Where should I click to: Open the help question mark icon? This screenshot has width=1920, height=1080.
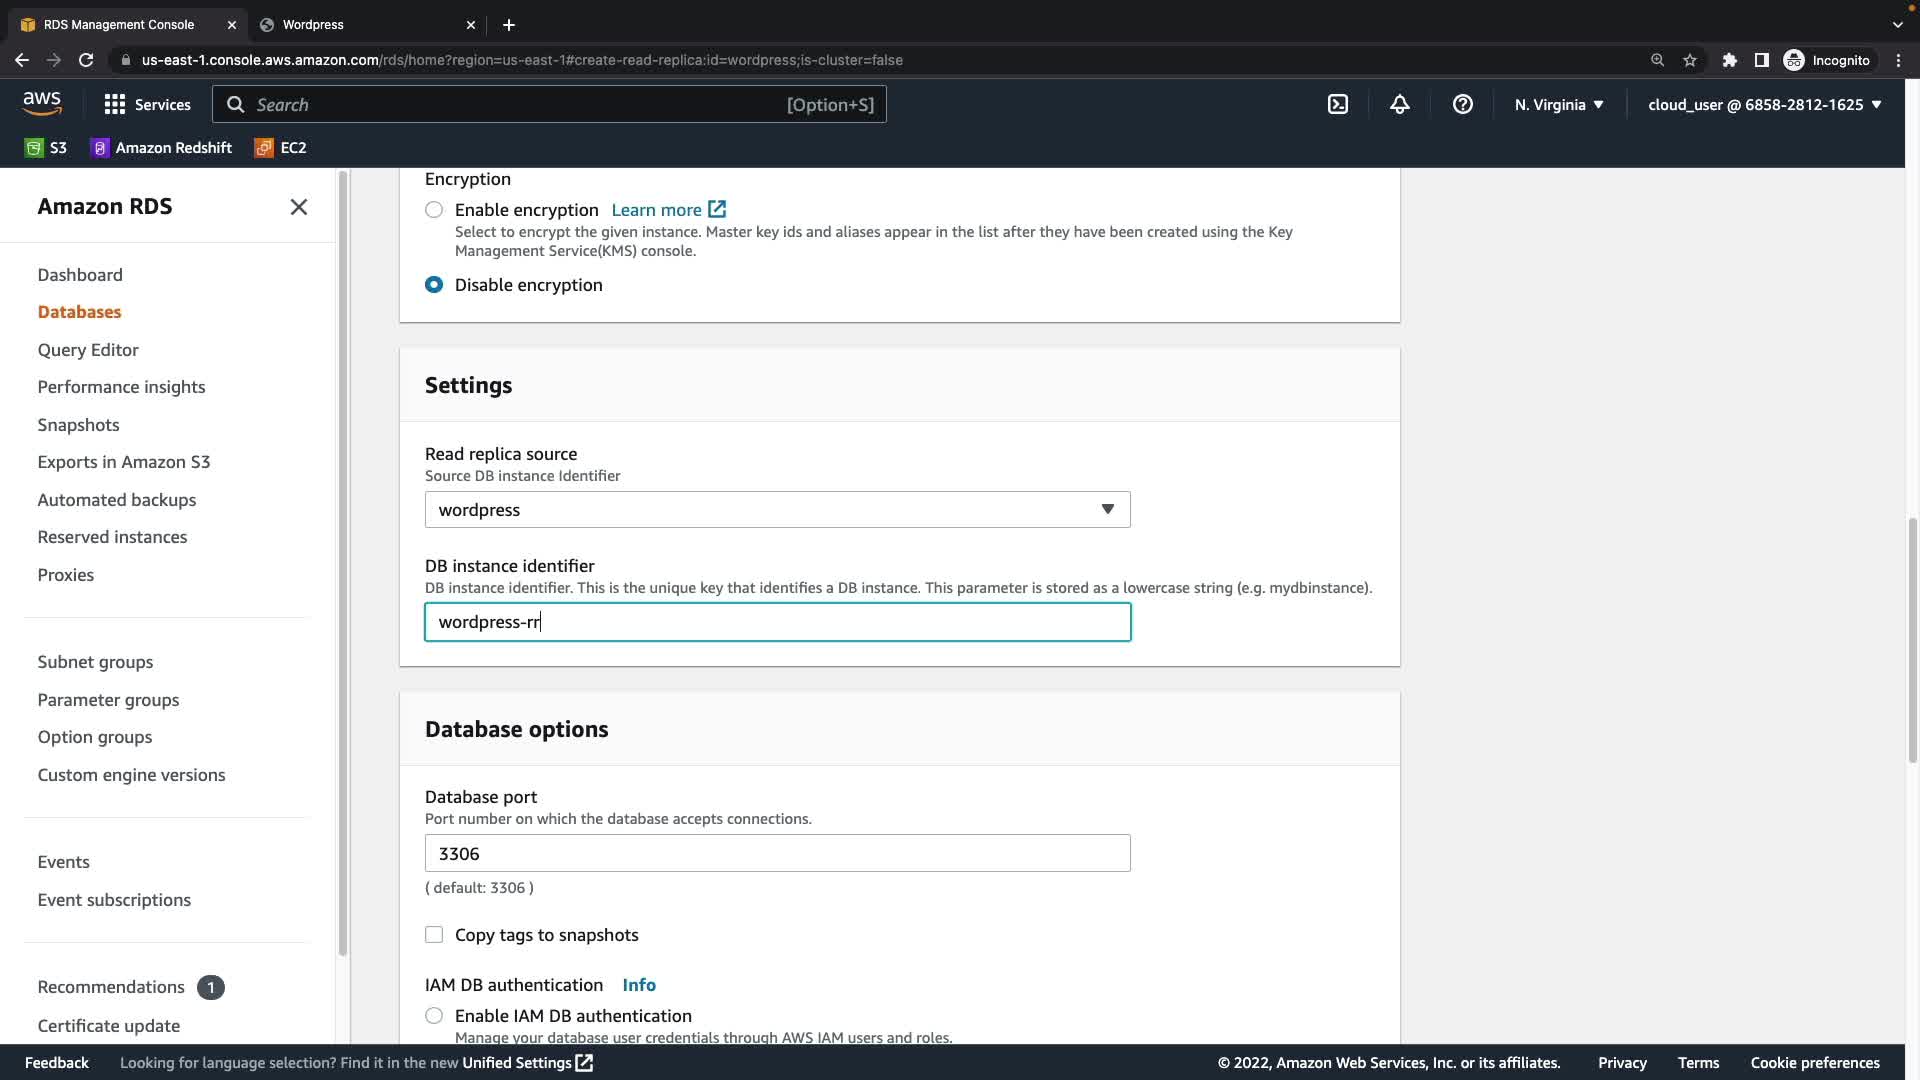pos(1462,104)
